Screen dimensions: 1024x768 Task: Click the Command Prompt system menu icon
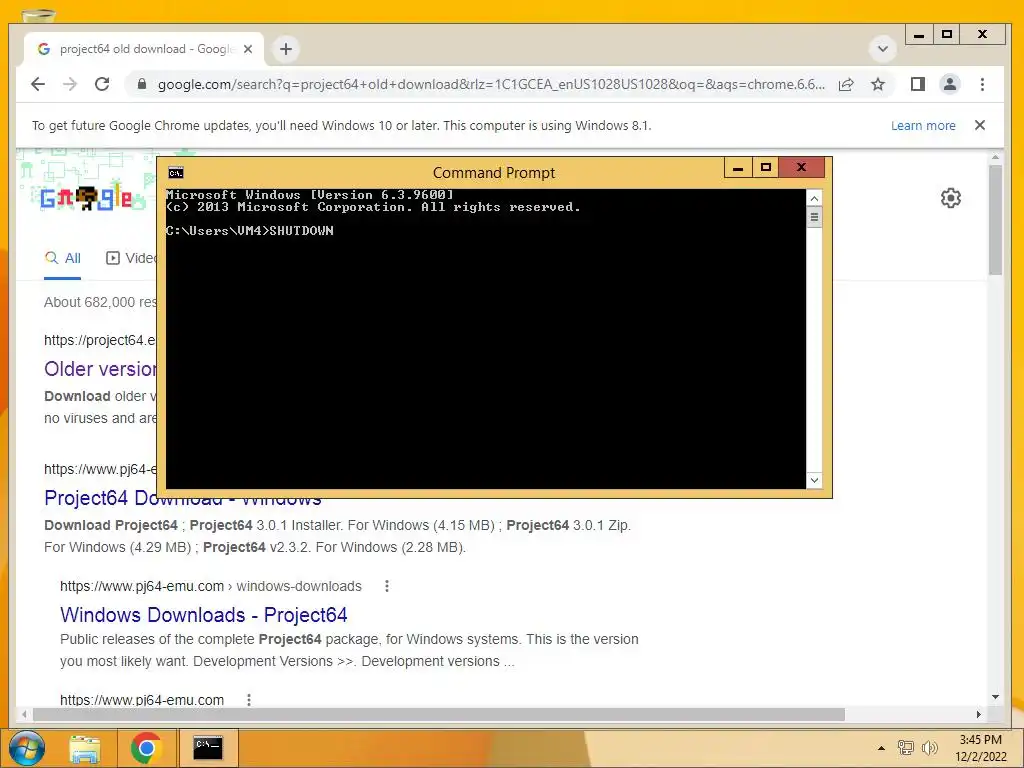(x=176, y=172)
